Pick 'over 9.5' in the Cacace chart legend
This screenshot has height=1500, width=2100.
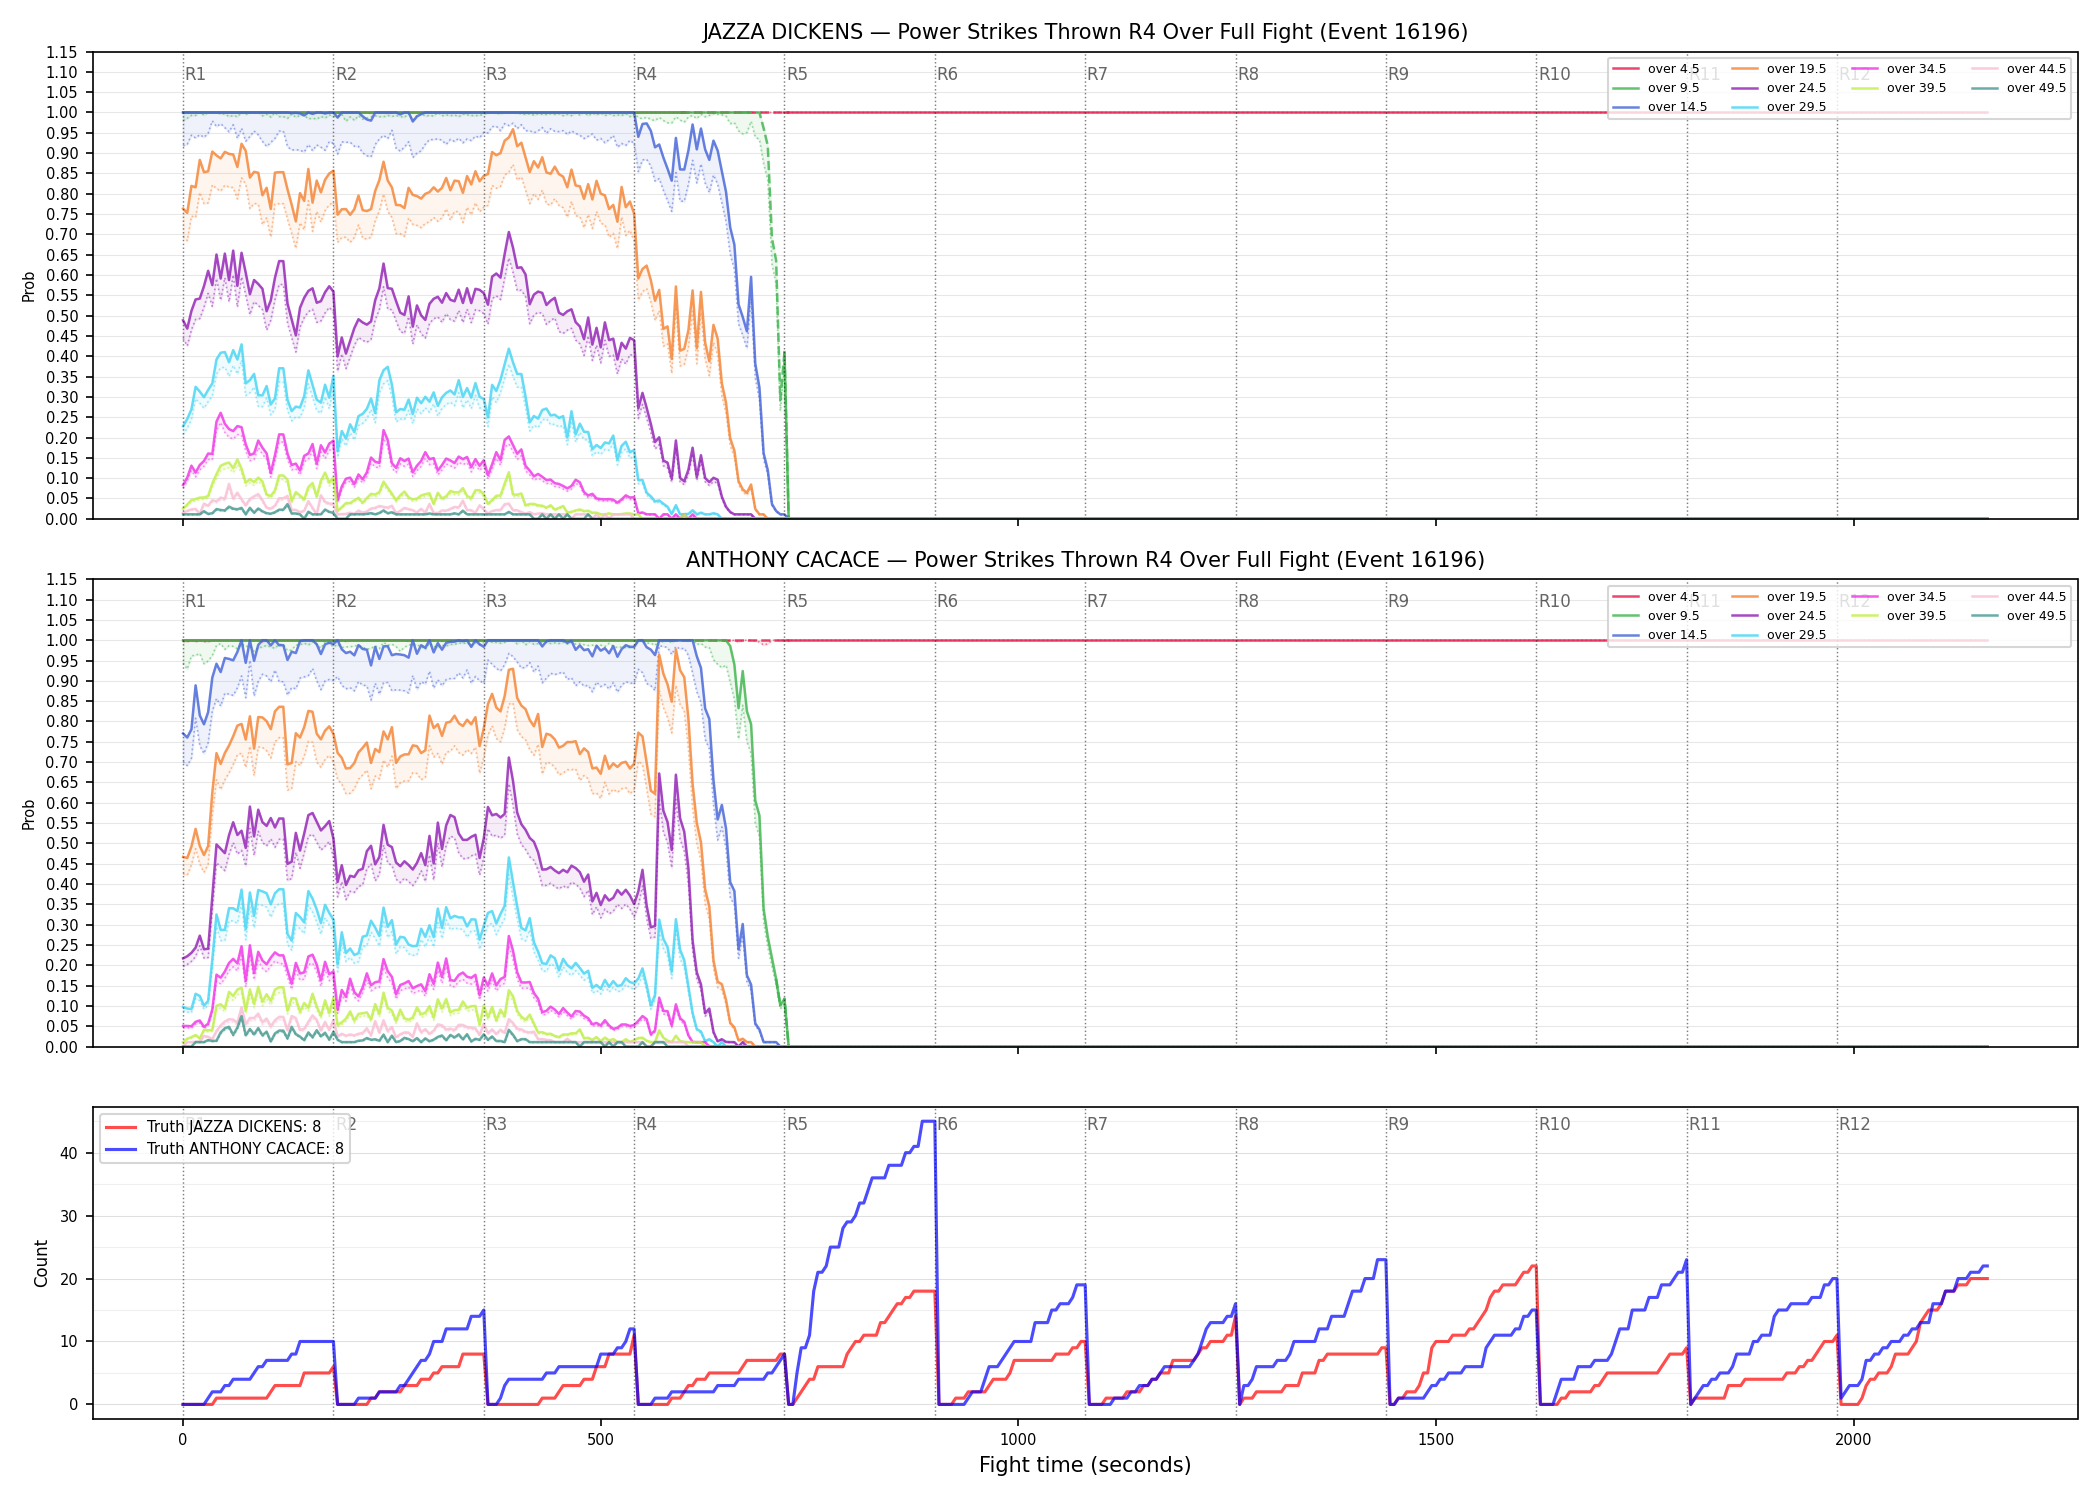(x=1656, y=616)
